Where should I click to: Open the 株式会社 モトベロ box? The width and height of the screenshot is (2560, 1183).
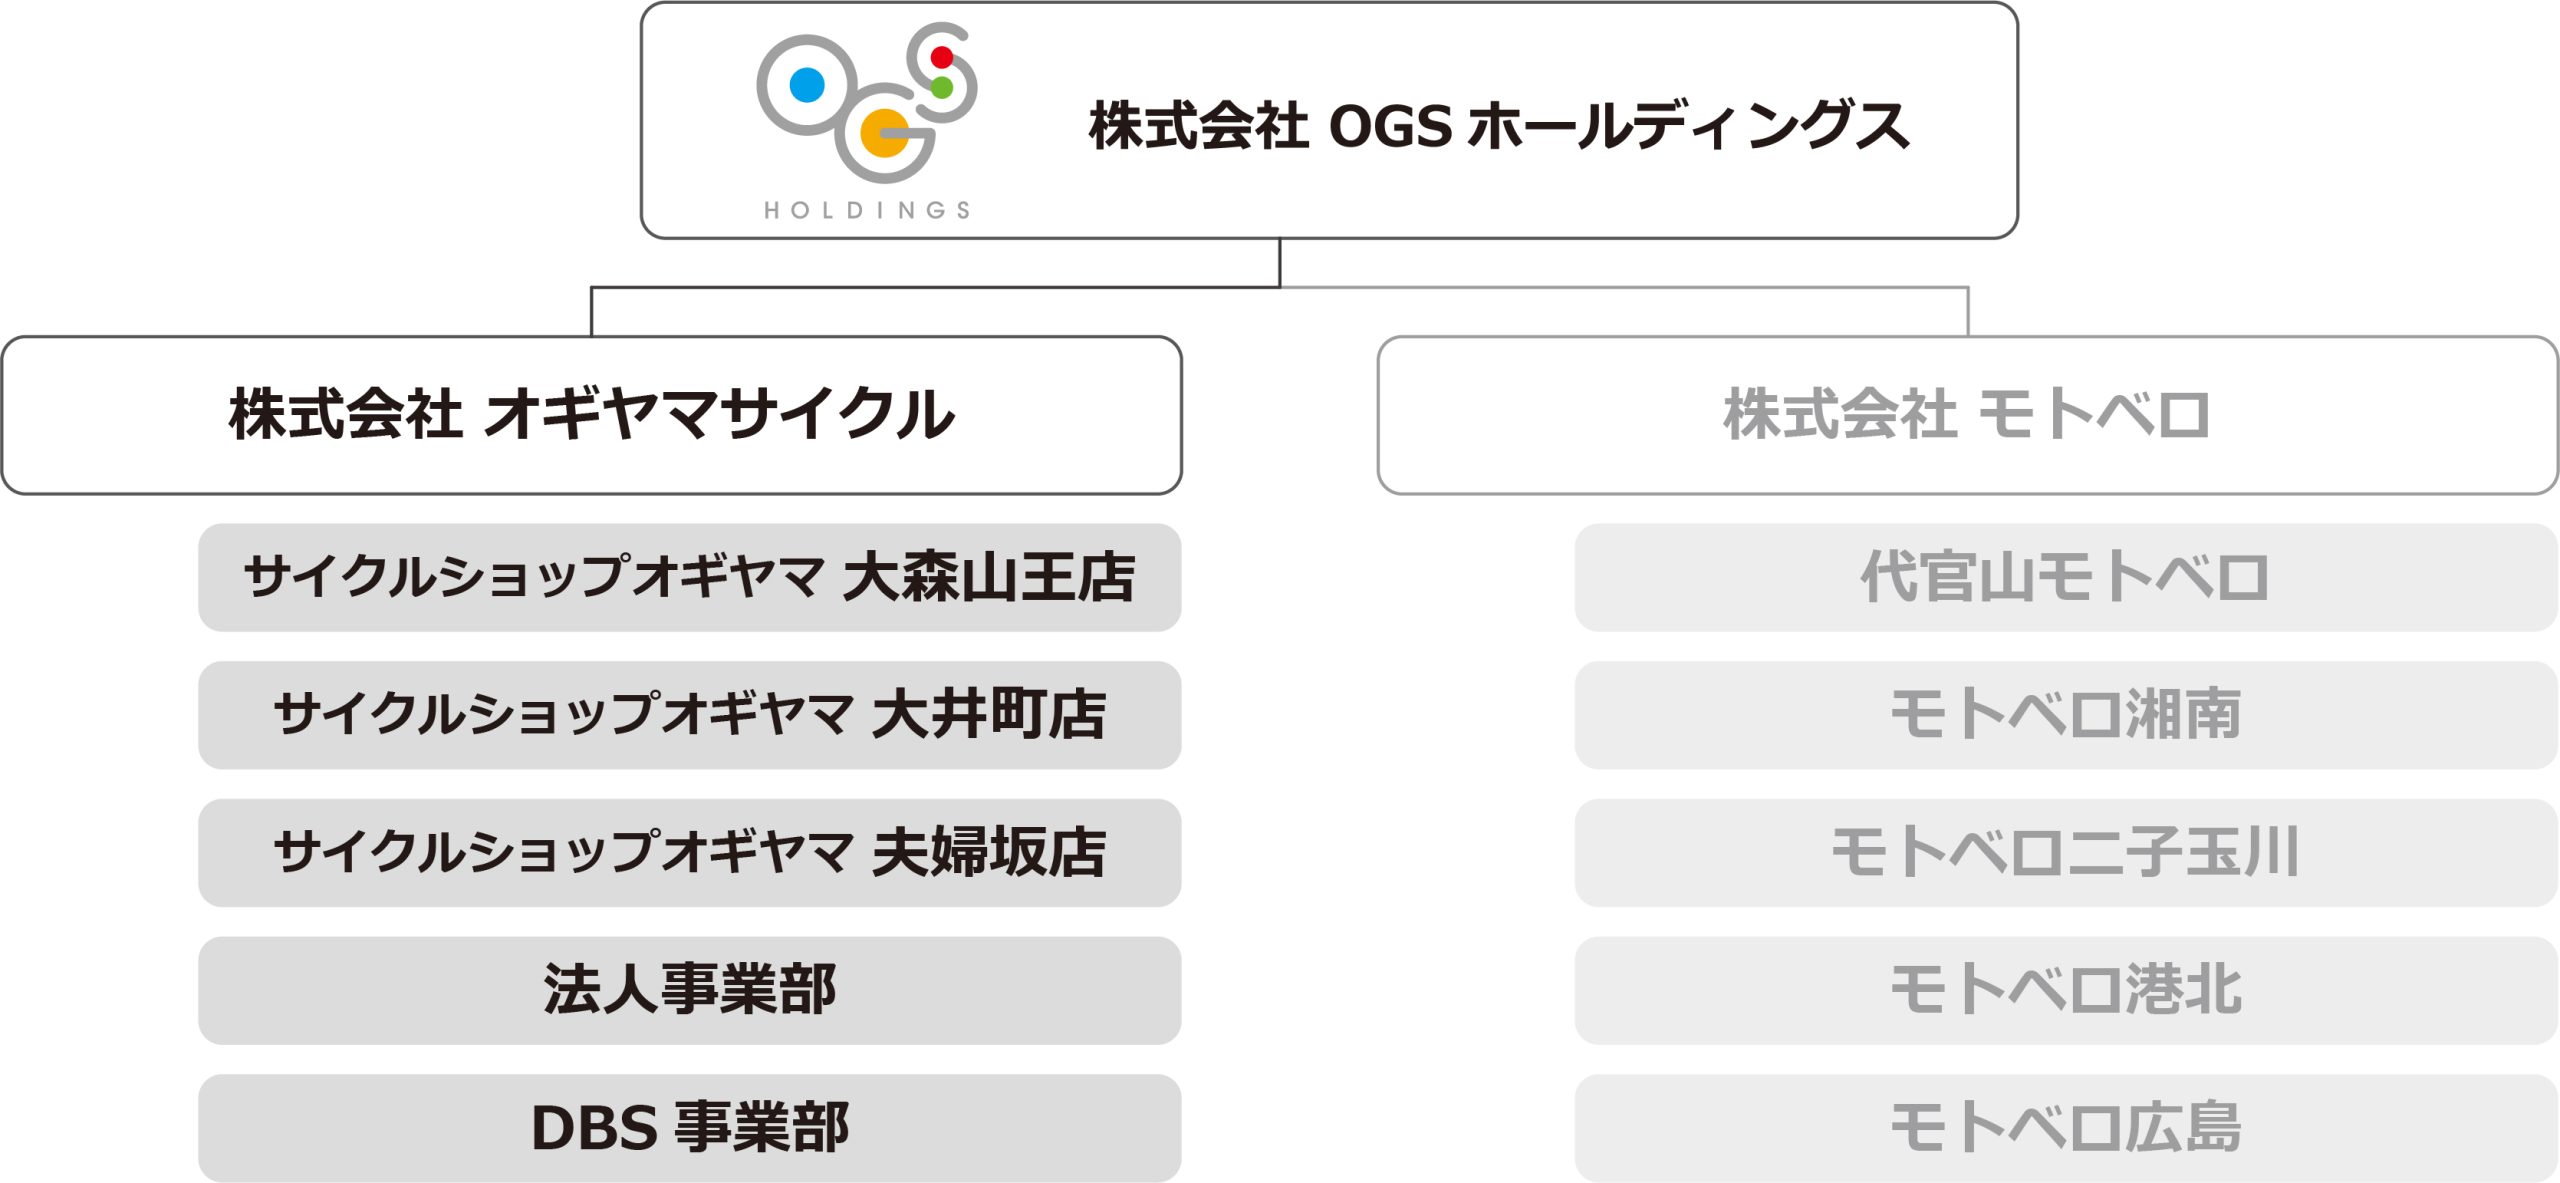(1968, 415)
